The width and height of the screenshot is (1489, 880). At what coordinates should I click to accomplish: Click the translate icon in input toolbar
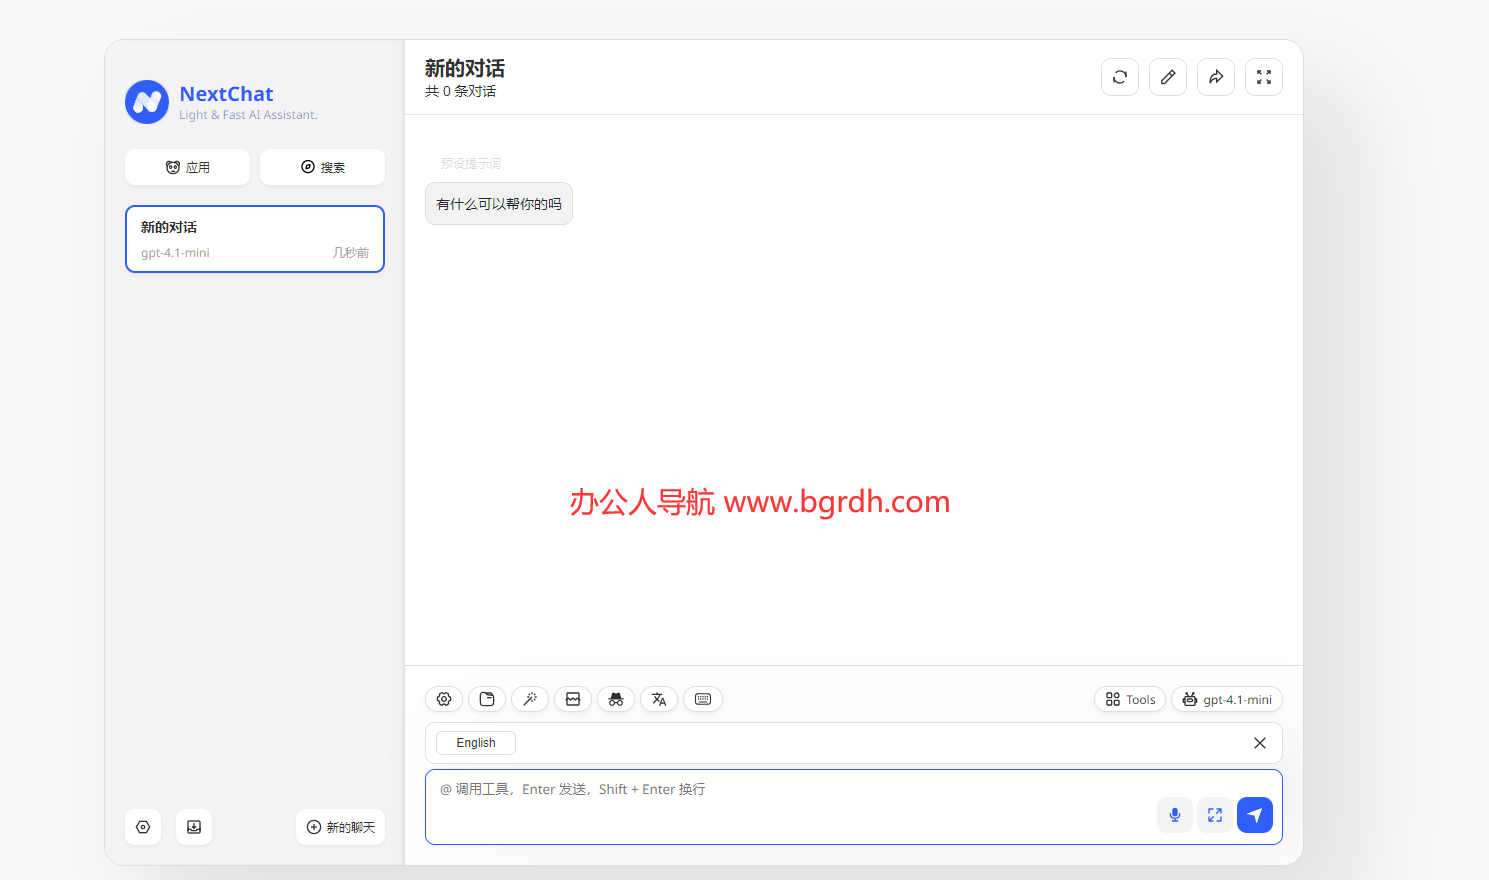(659, 699)
